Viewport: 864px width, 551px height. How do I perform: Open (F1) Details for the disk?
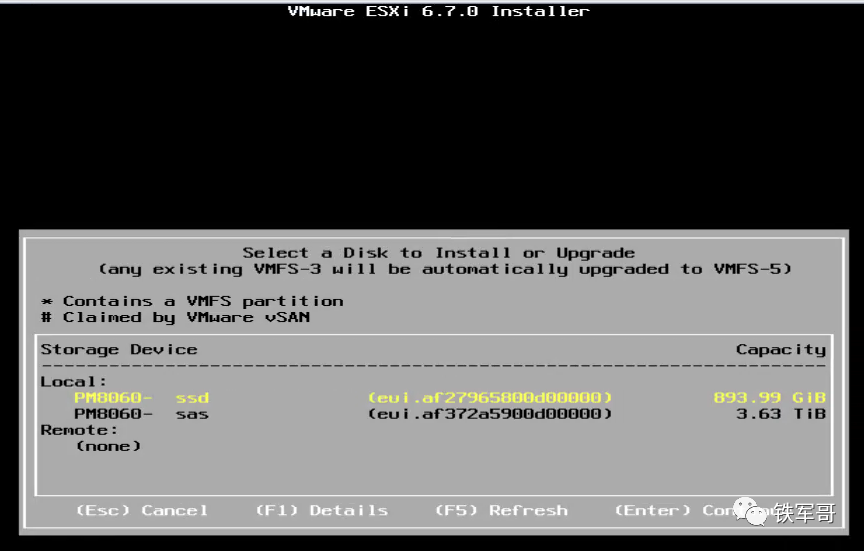pos(322,510)
